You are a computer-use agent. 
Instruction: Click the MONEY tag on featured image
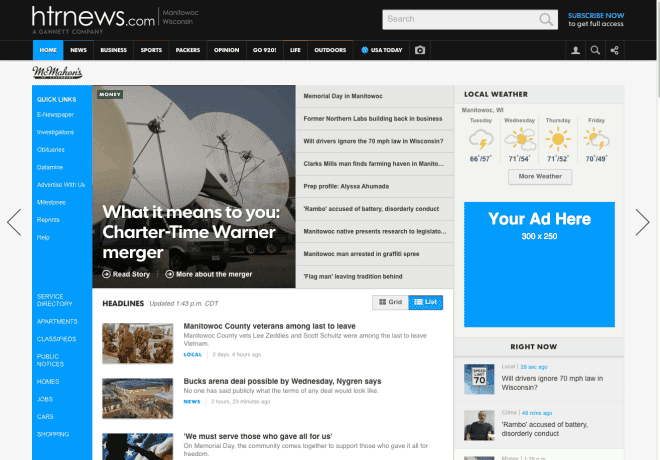tap(110, 94)
